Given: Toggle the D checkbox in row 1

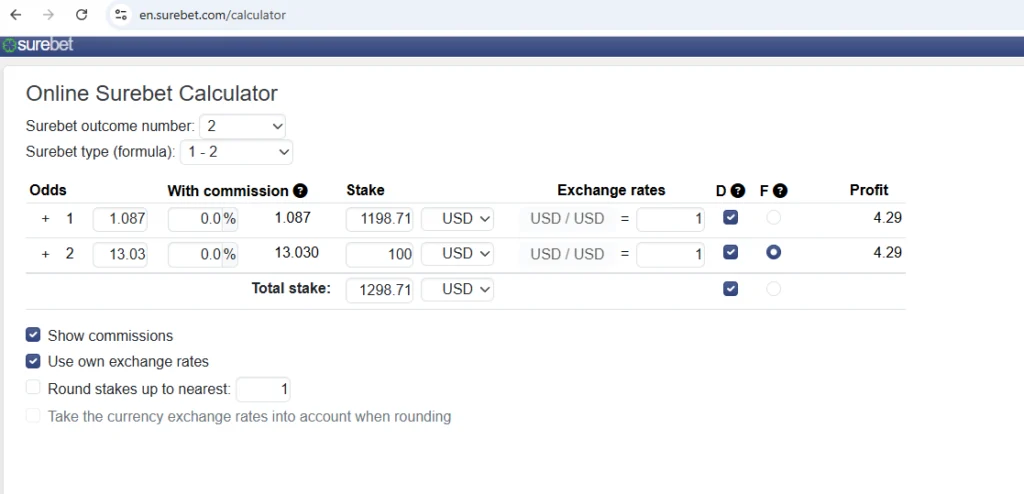Looking at the screenshot, I should pyautogui.click(x=731, y=218).
